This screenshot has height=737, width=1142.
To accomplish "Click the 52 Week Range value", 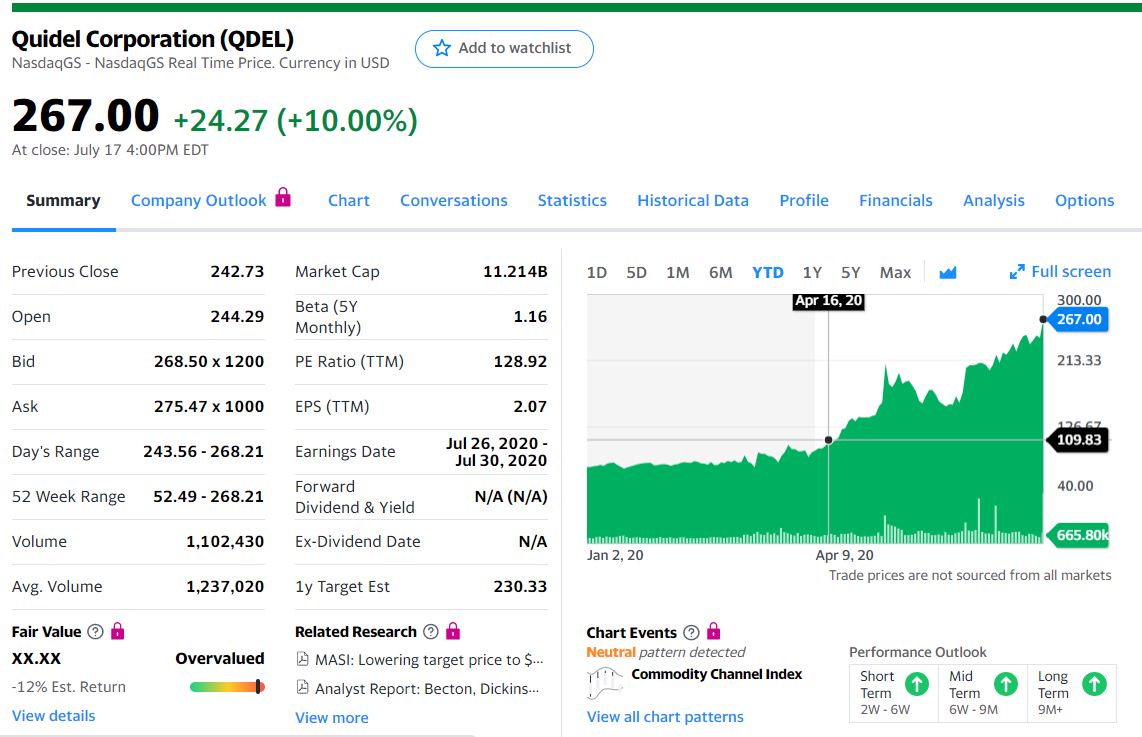I will [208, 497].
